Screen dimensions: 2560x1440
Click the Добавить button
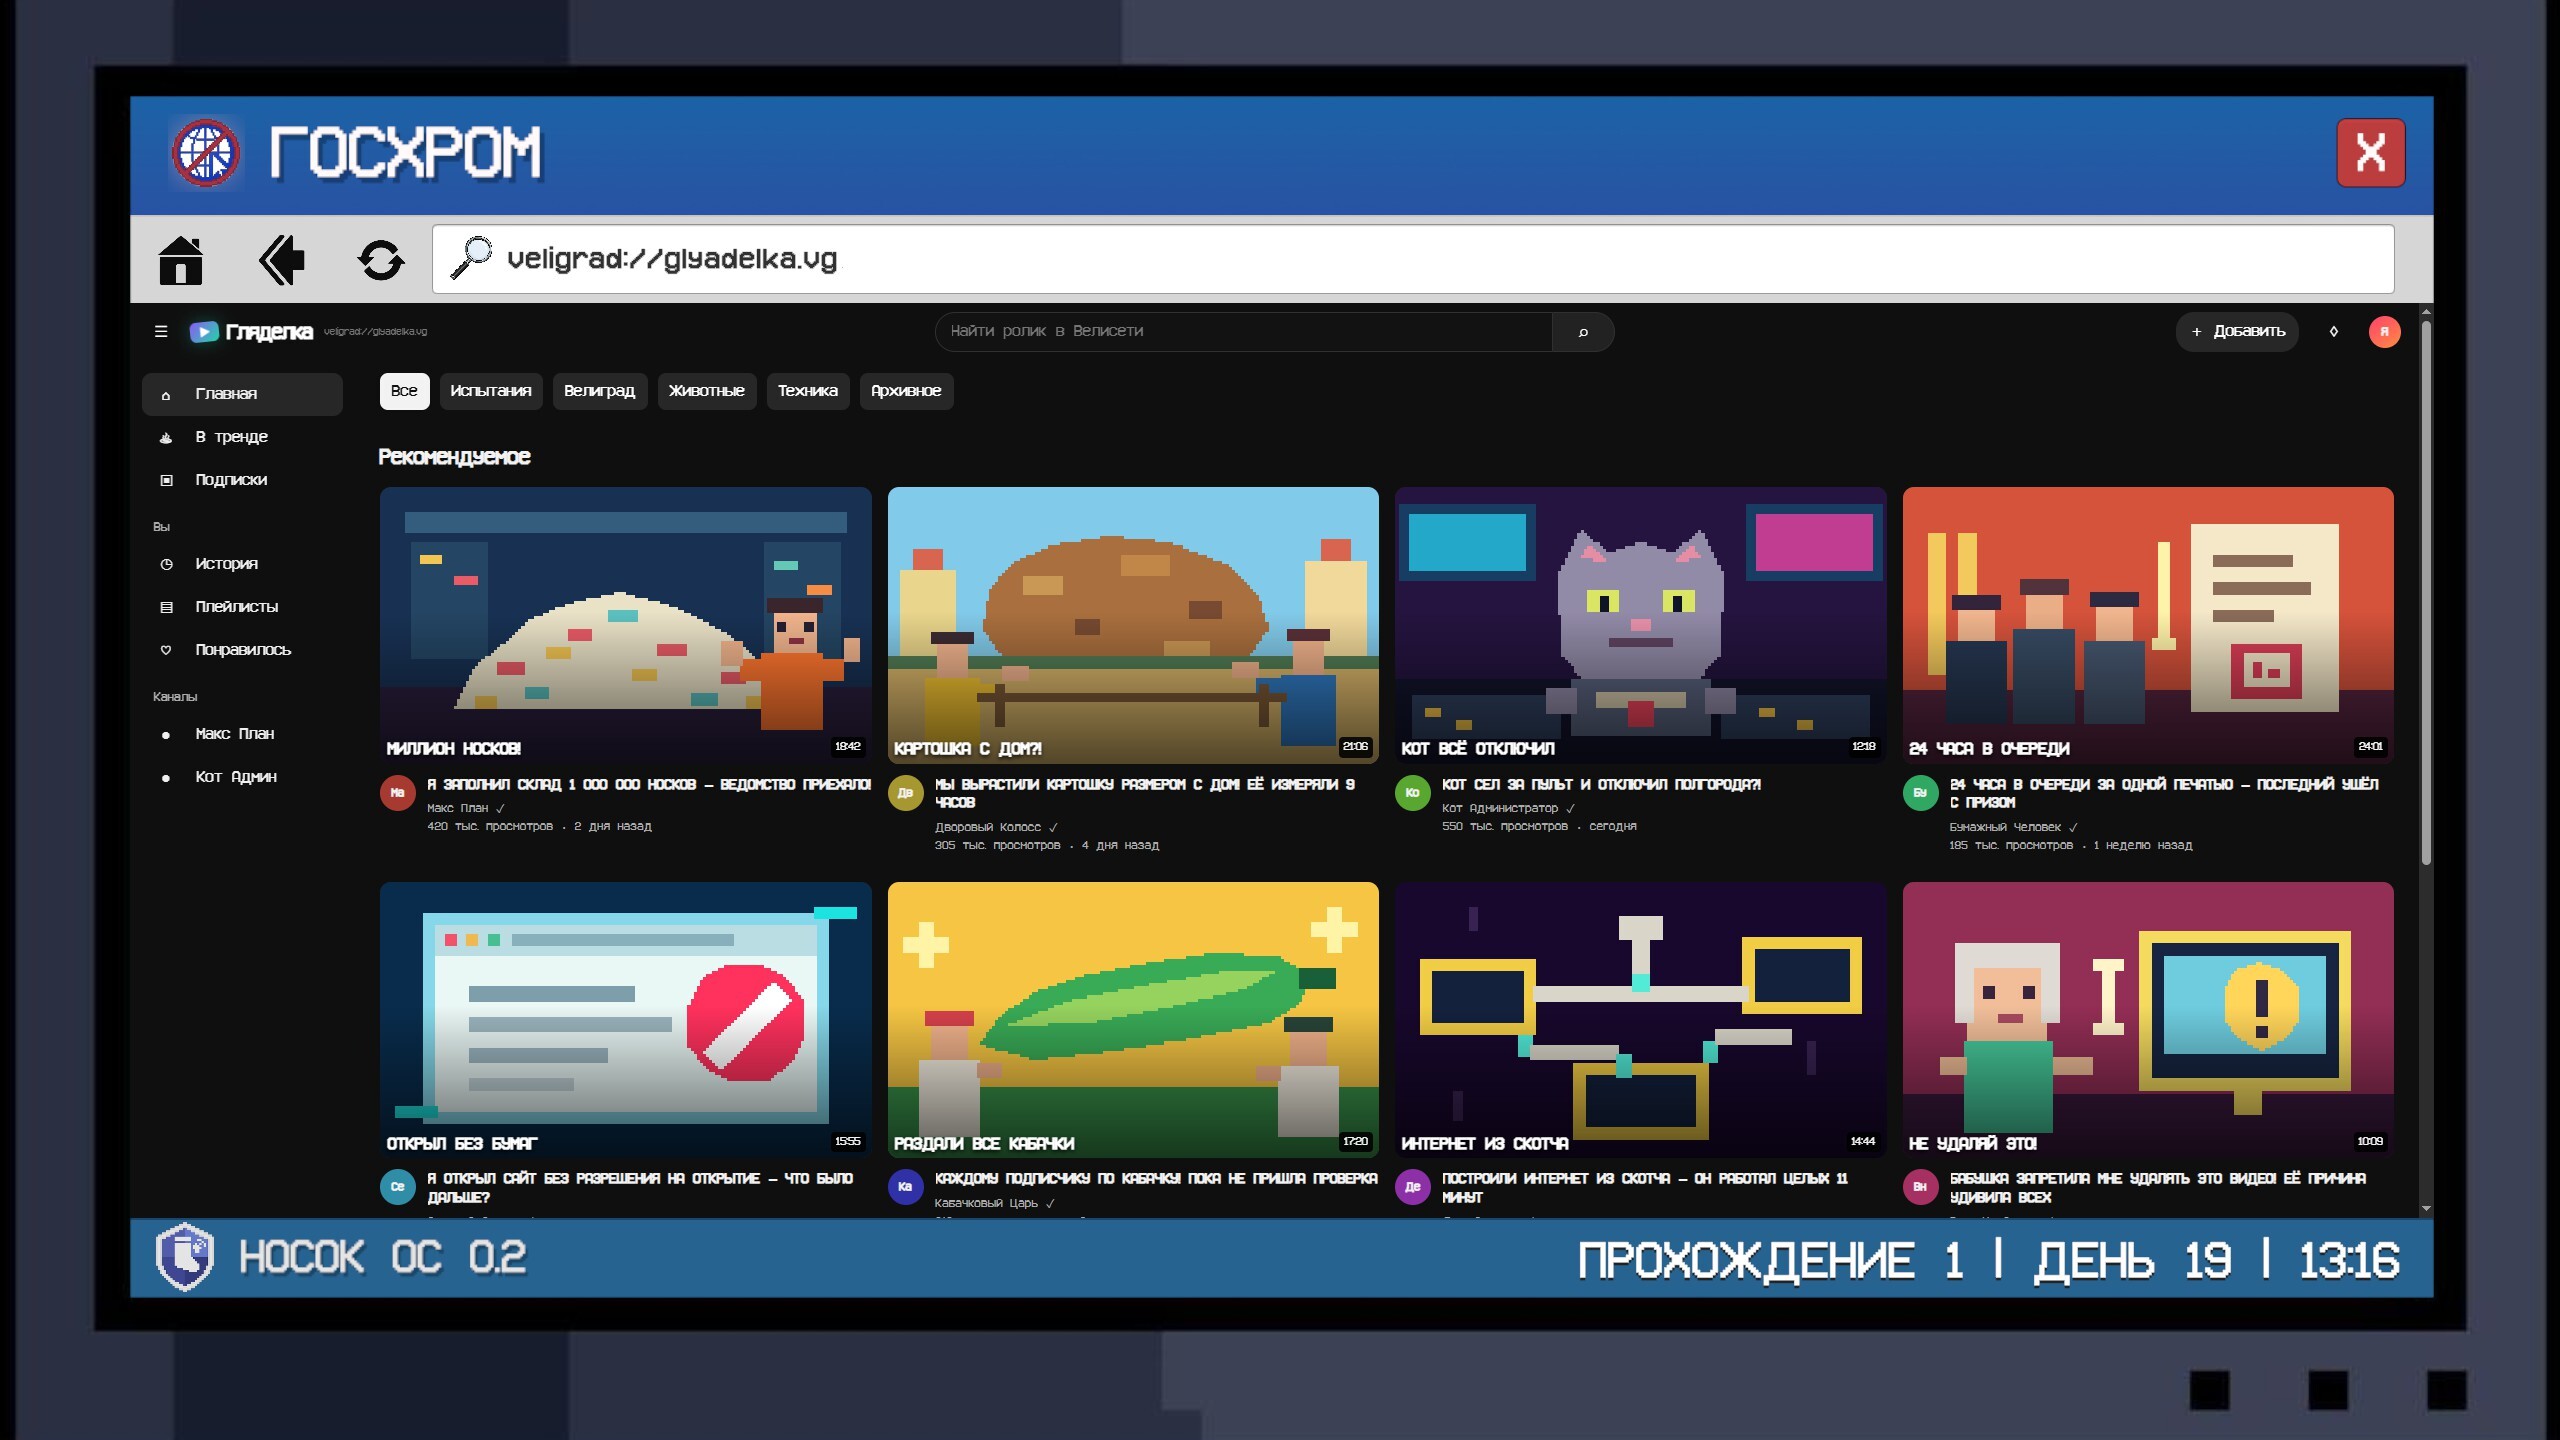2237,331
